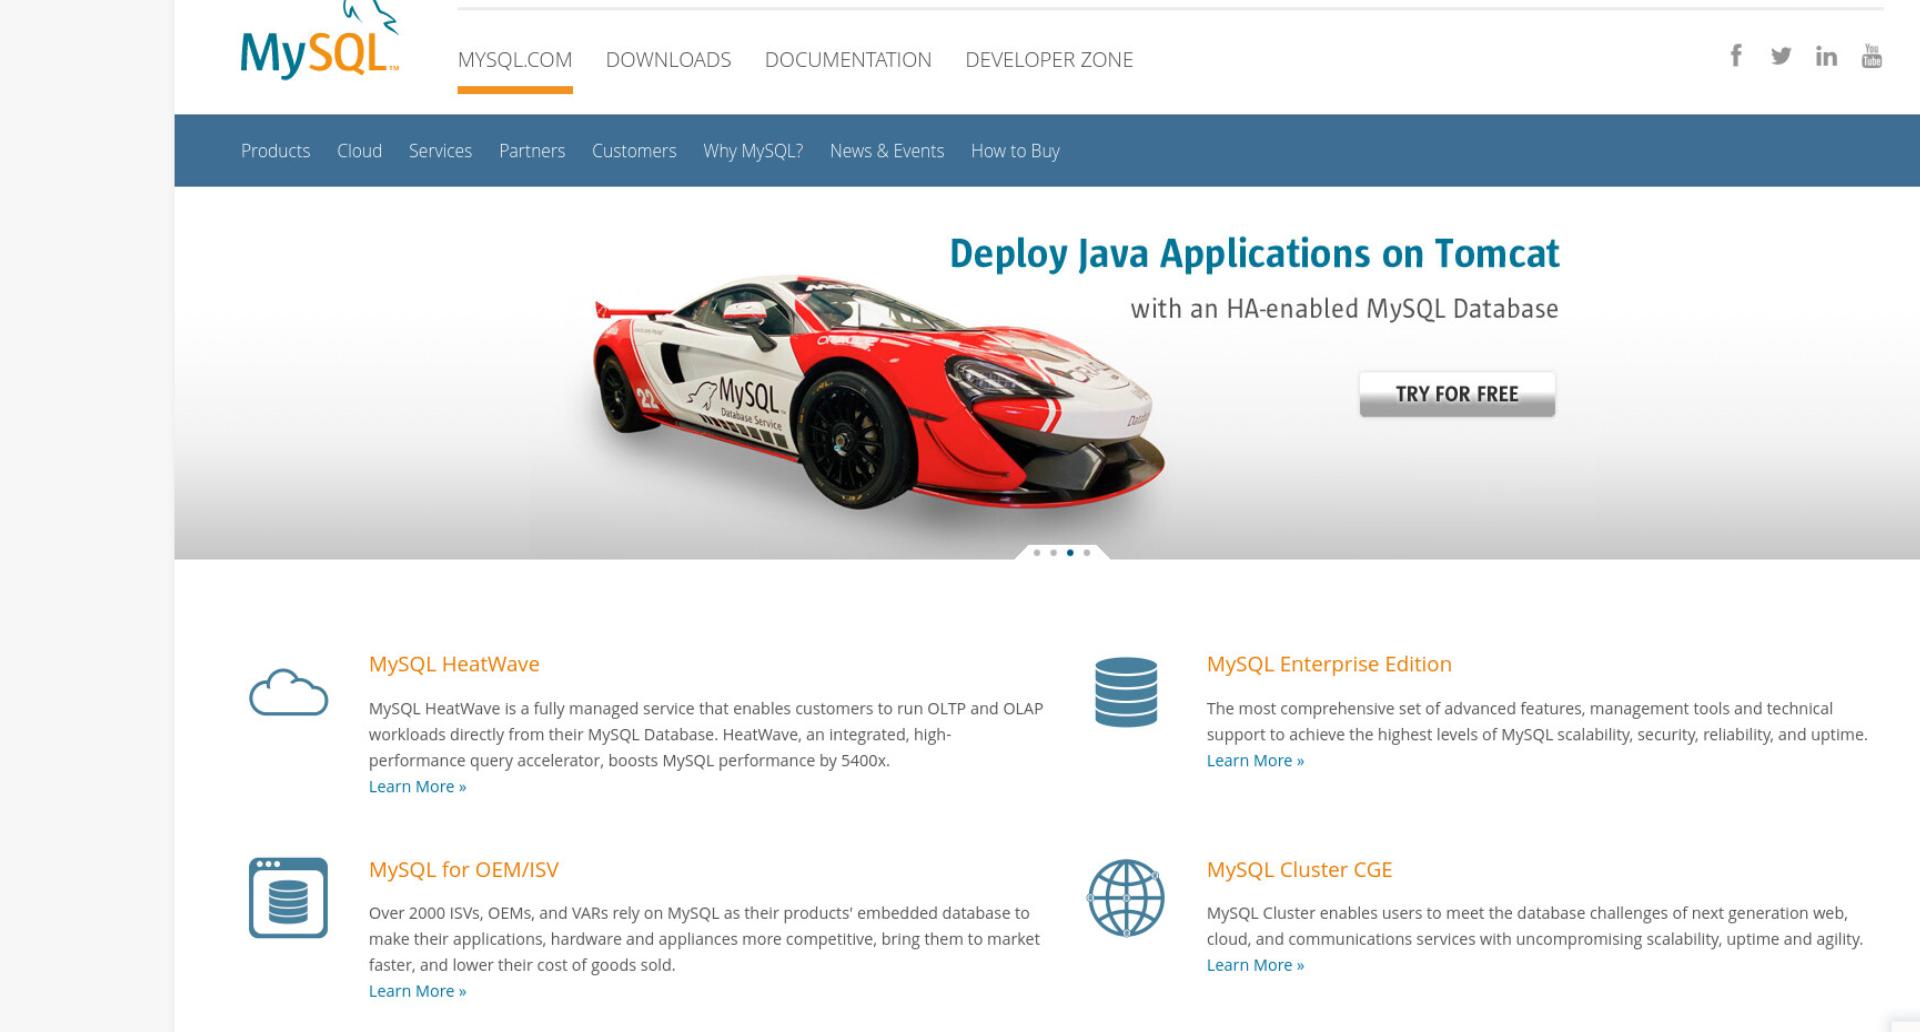Open the MySQL for OEM/ISV heading link
This screenshot has height=1032, width=1920.
(464, 870)
